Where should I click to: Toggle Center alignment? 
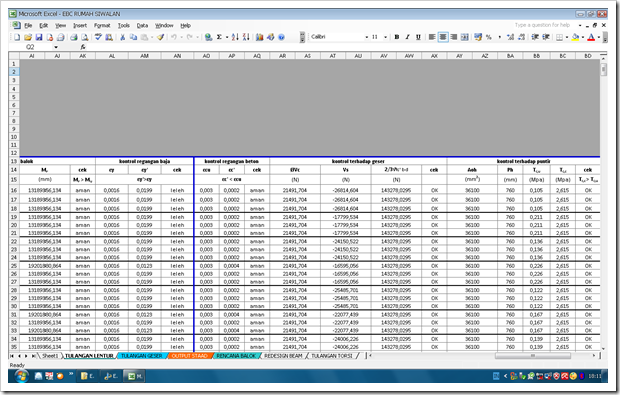click(x=443, y=37)
